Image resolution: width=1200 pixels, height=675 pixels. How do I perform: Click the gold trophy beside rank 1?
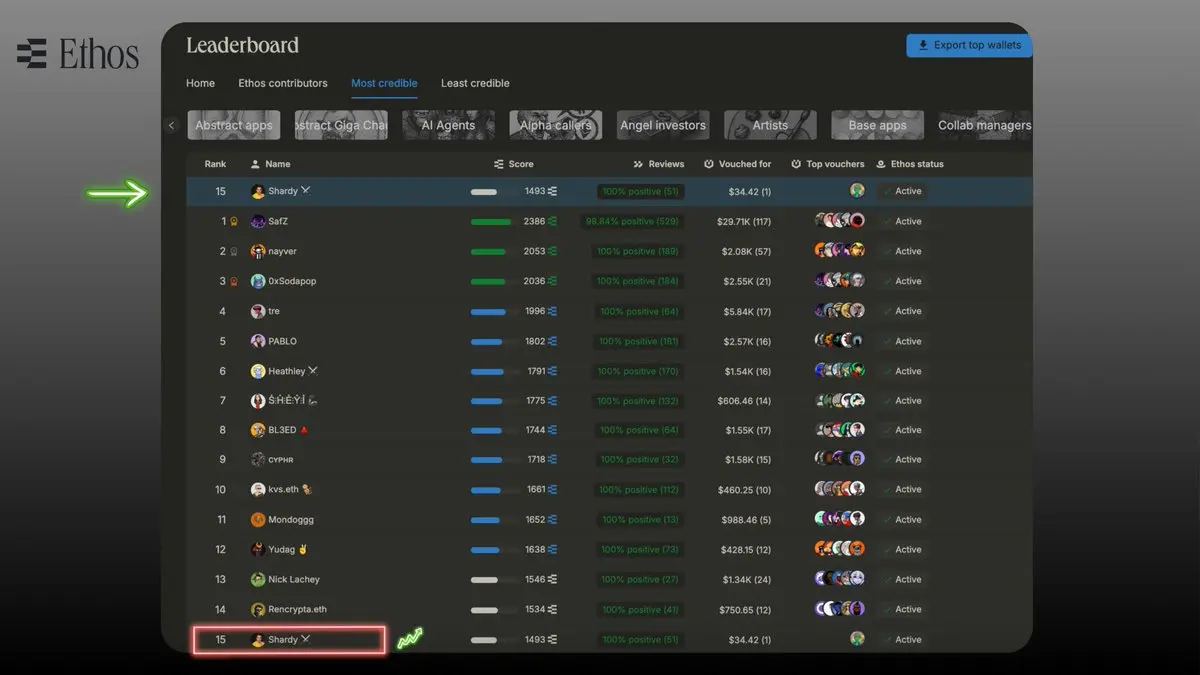point(234,222)
